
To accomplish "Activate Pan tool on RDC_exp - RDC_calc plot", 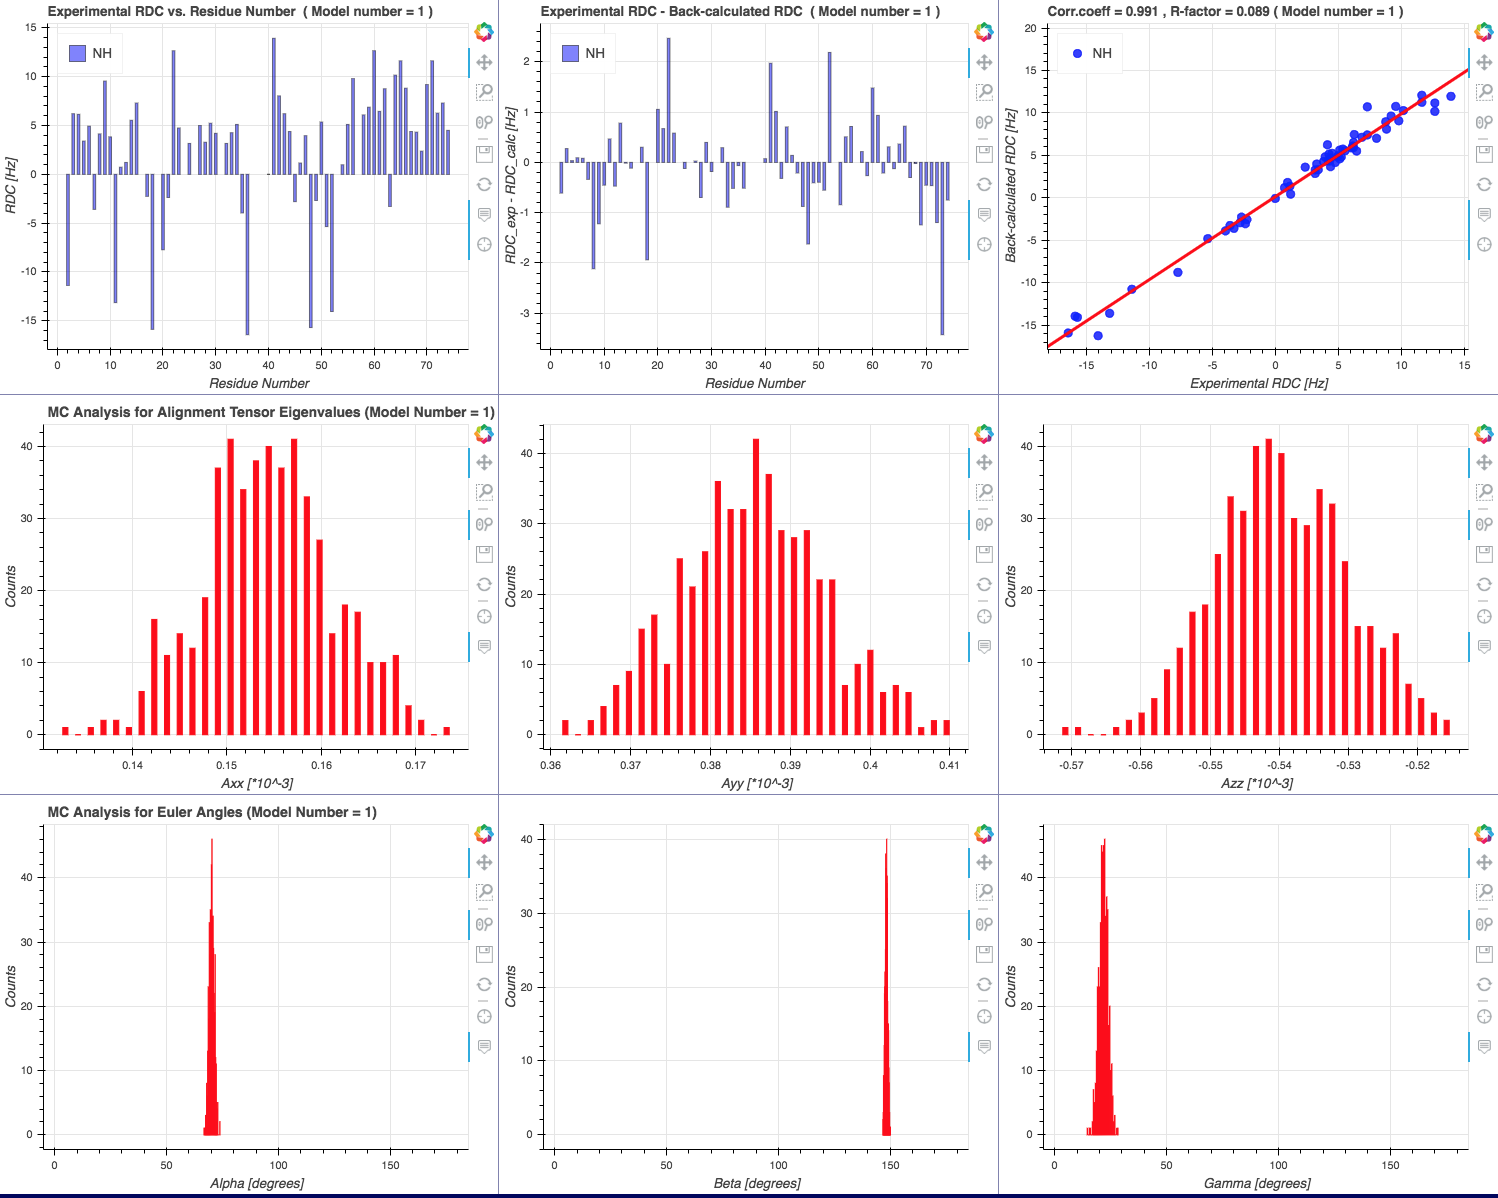I will tap(984, 62).
